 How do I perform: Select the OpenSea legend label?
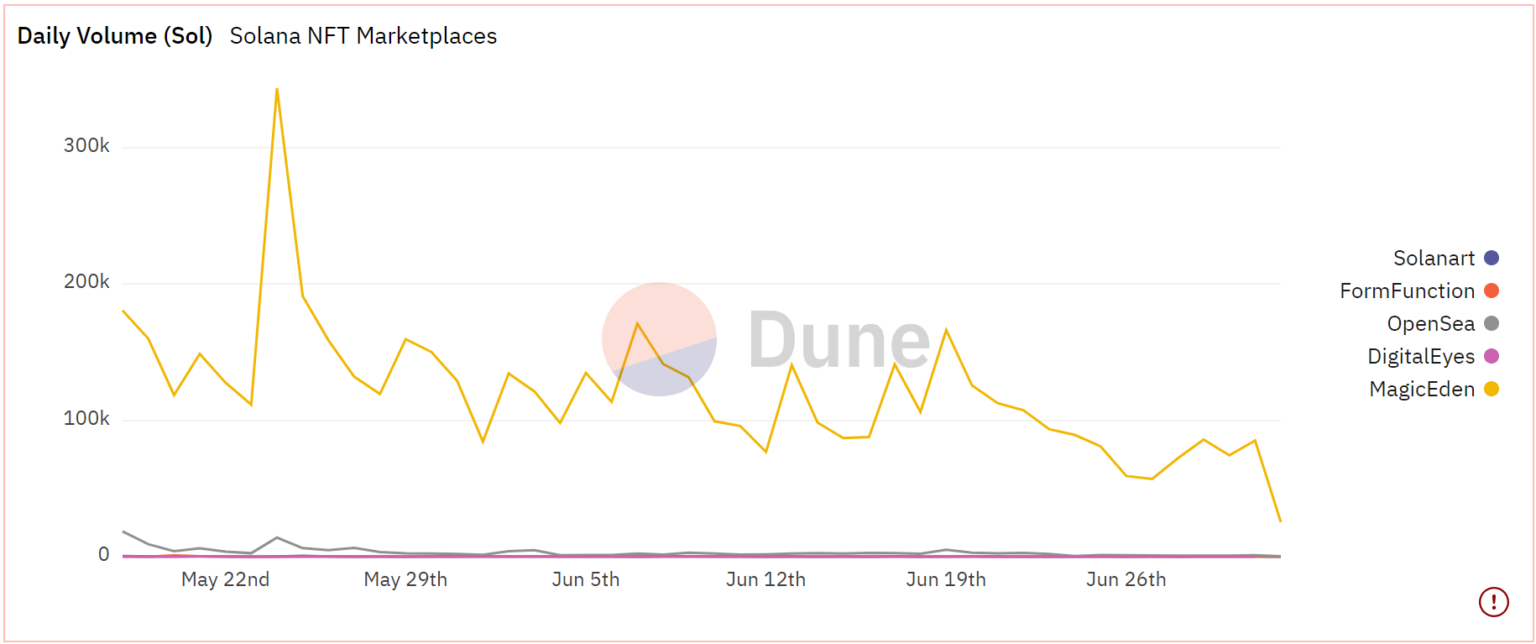1431,323
